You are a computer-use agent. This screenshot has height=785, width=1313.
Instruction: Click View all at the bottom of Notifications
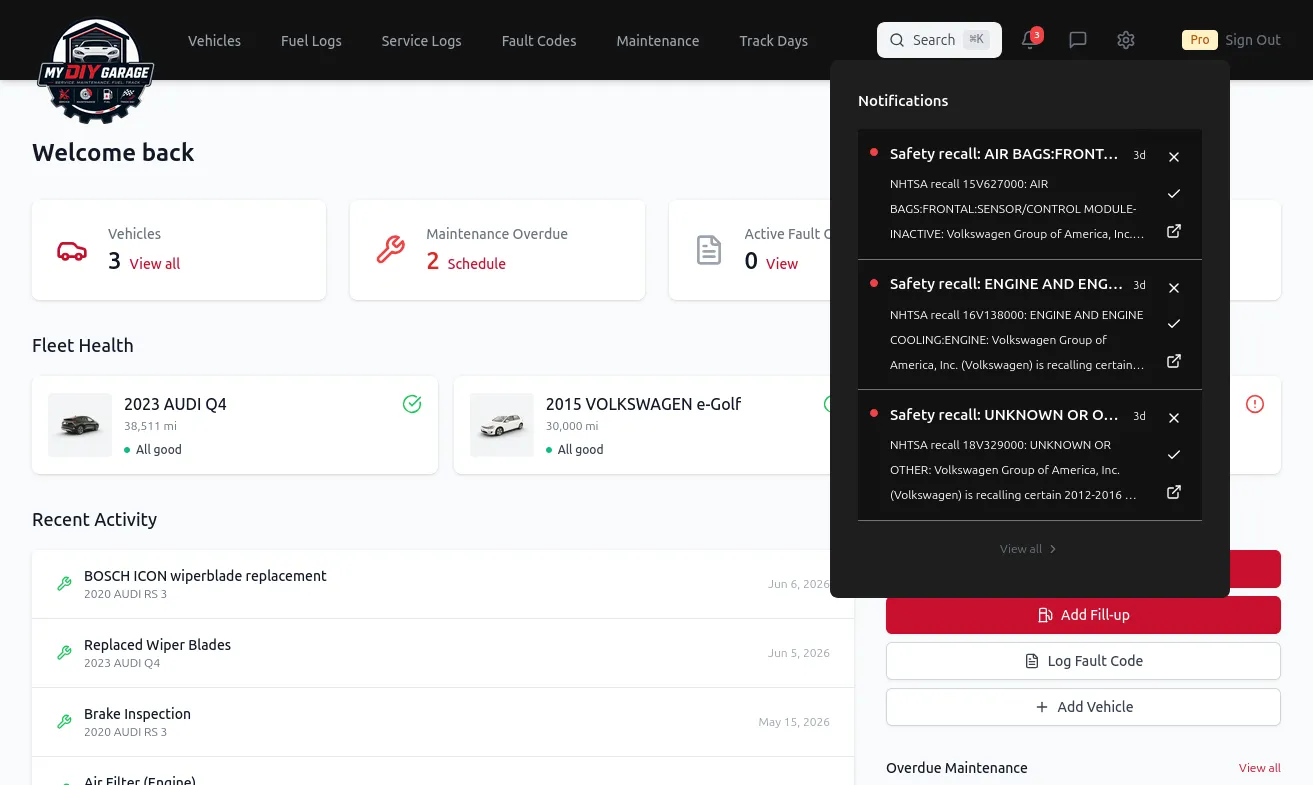(x=1029, y=549)
